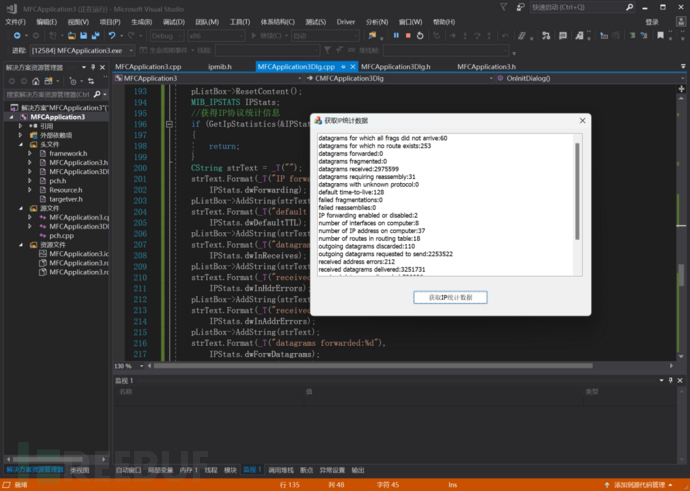The width and height of the screenshot is (690, 491).
Task: Select framework.h in the solution tree
Action: coord(70,153)
